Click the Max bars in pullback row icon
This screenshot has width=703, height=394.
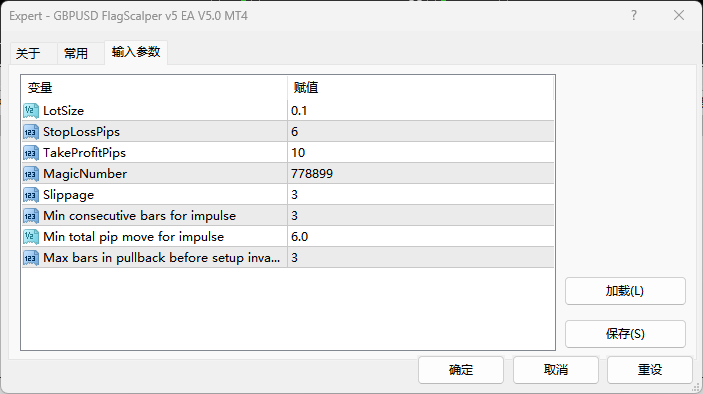30,258
